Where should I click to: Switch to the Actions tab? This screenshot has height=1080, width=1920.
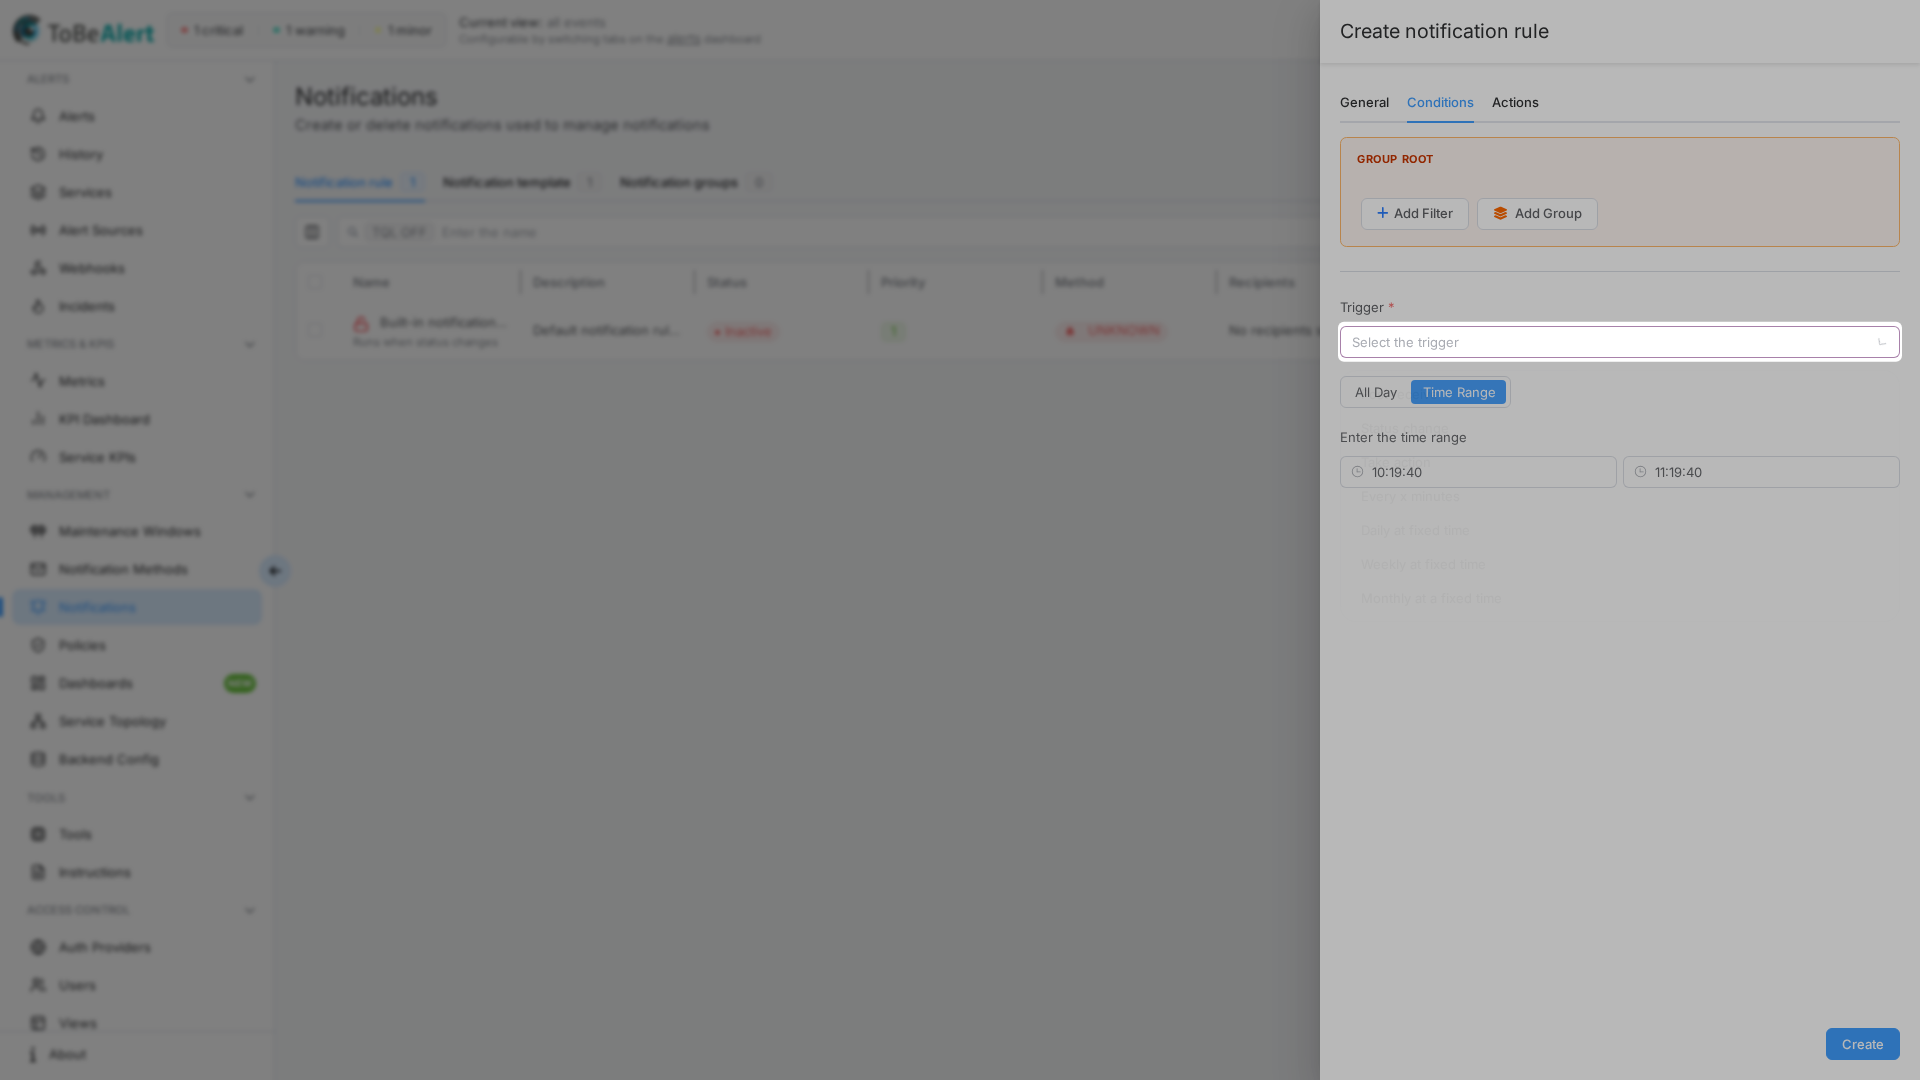[1515, 103]
